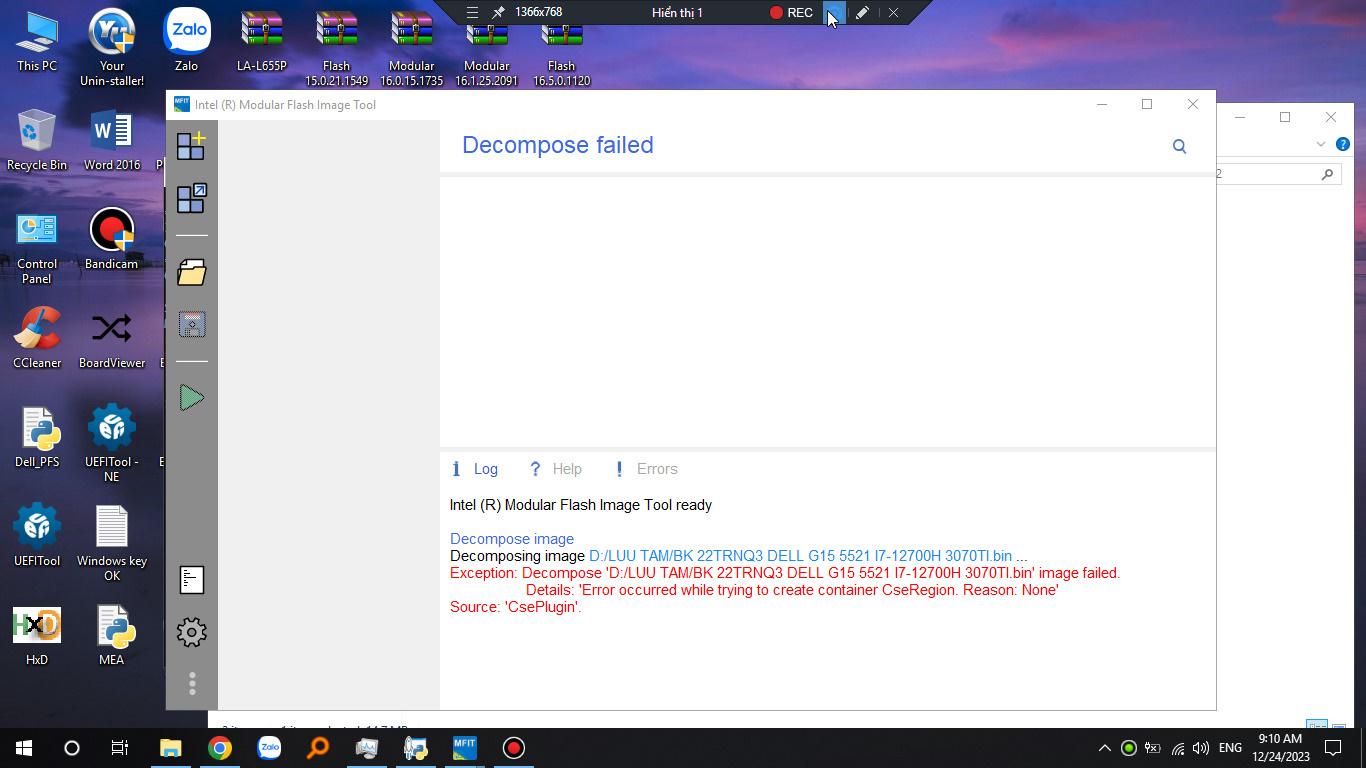The width and height of the screenshot is (1366, 768).
Task: Click the save floppy disk icon
Action: [191, 324]
